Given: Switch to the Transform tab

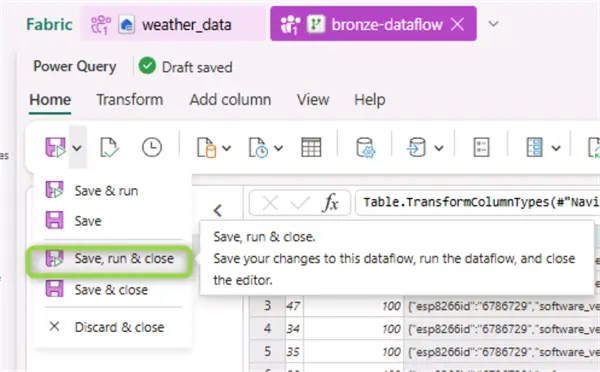Looking at the screenshot, I should pos(130,100).
